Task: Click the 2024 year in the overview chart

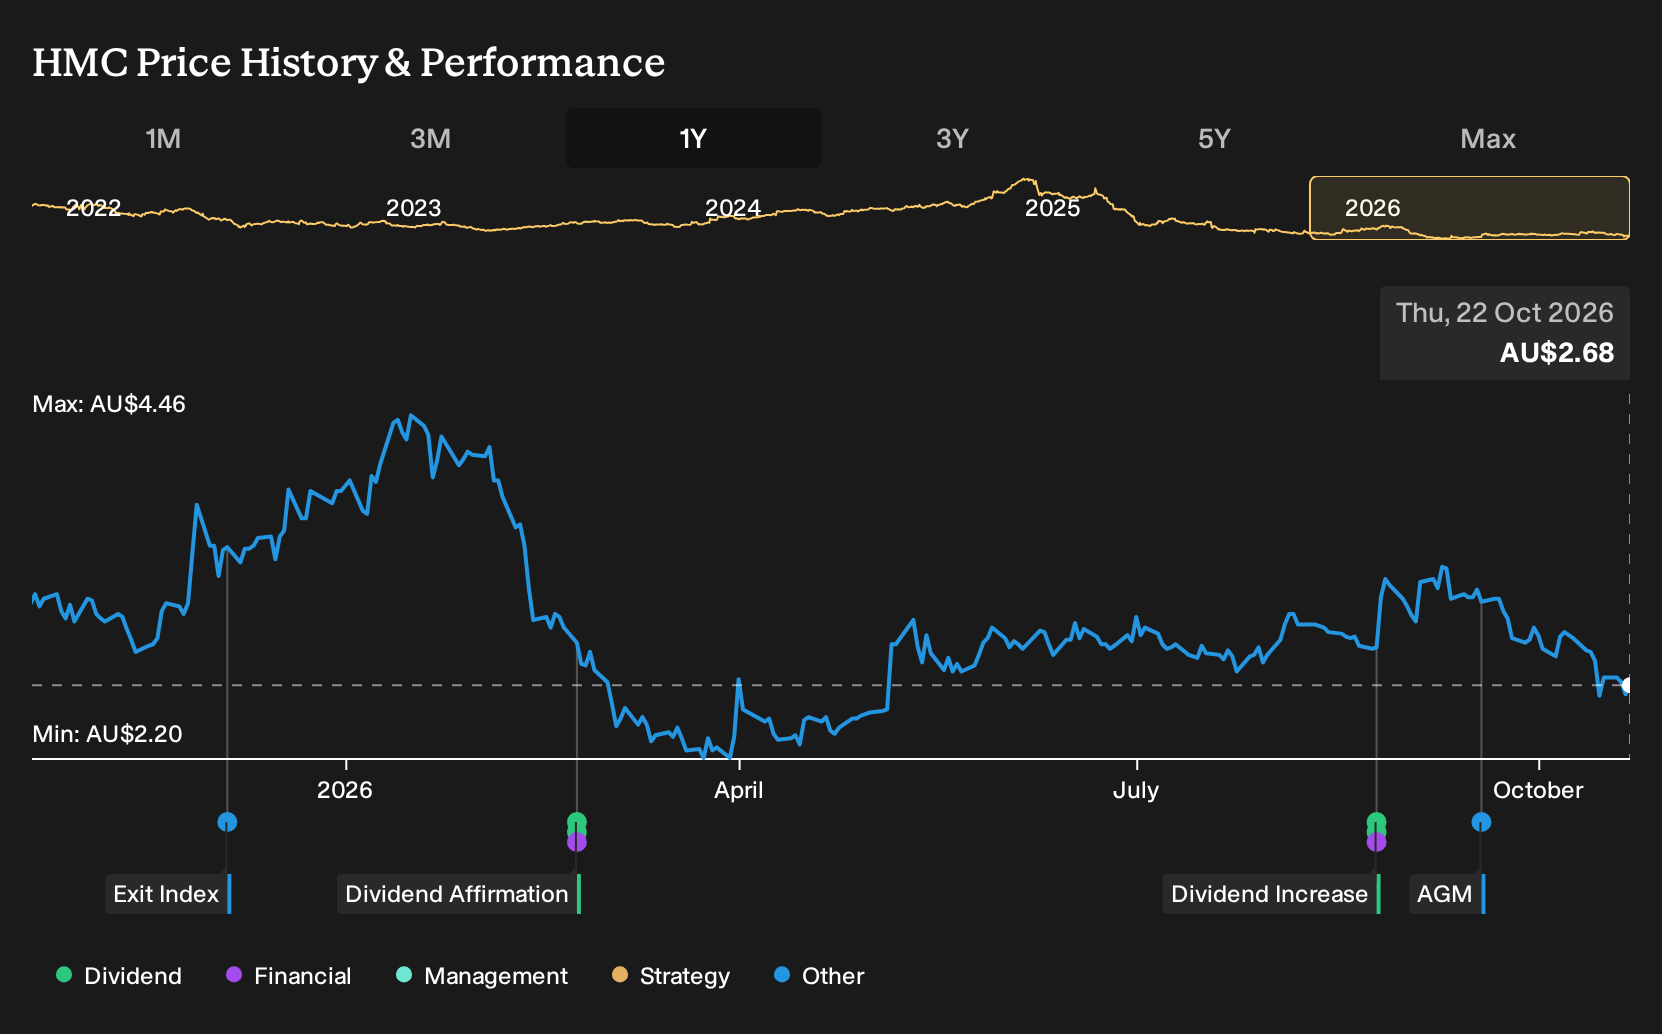Action: (x=733, y=208)
